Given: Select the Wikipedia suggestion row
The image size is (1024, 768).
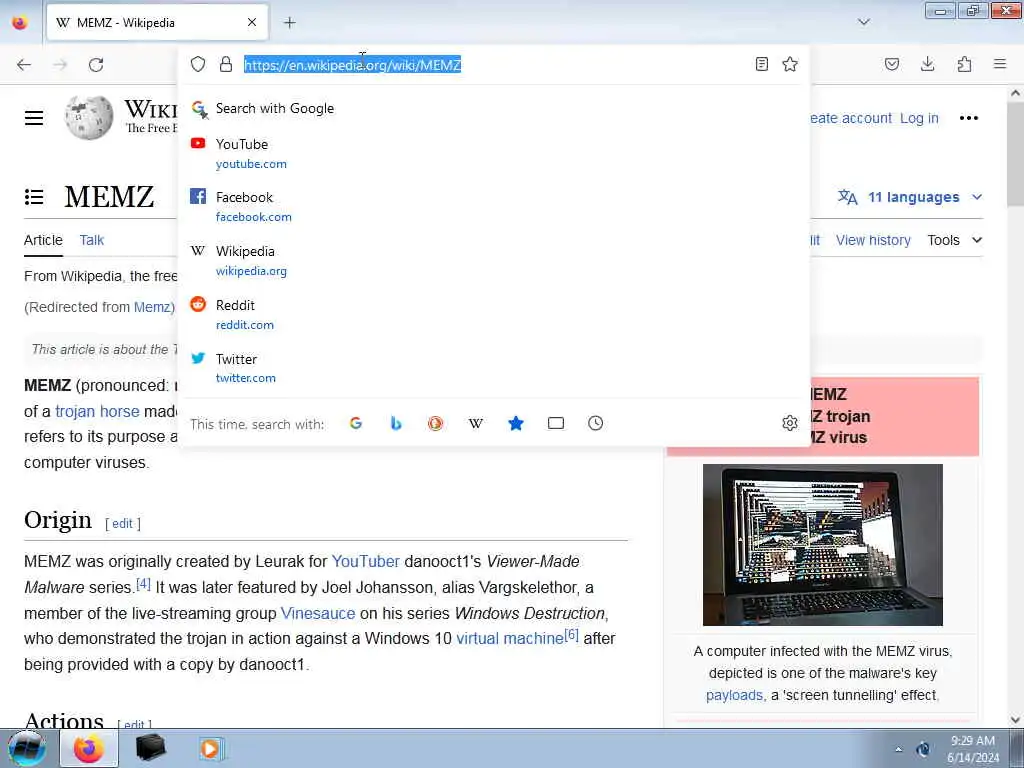Looking at the screenshot, I should pos(494,261).
